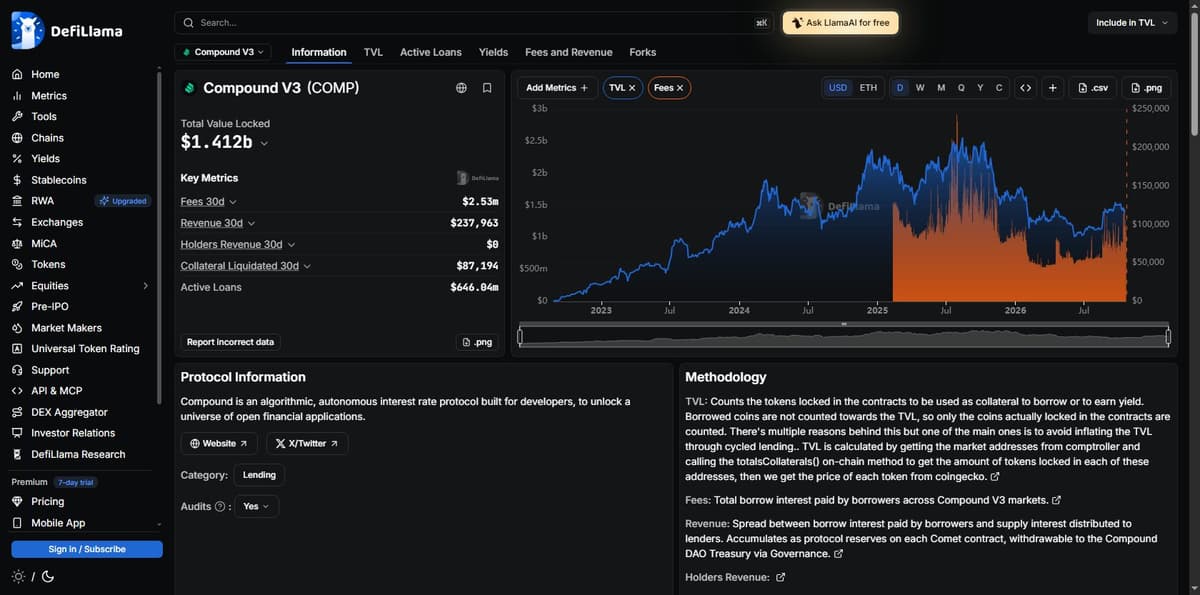Screen dimensions: 1200x595
Task: Expand the $1.412b TVL breakdown chevron
Action: click(264, 143)
